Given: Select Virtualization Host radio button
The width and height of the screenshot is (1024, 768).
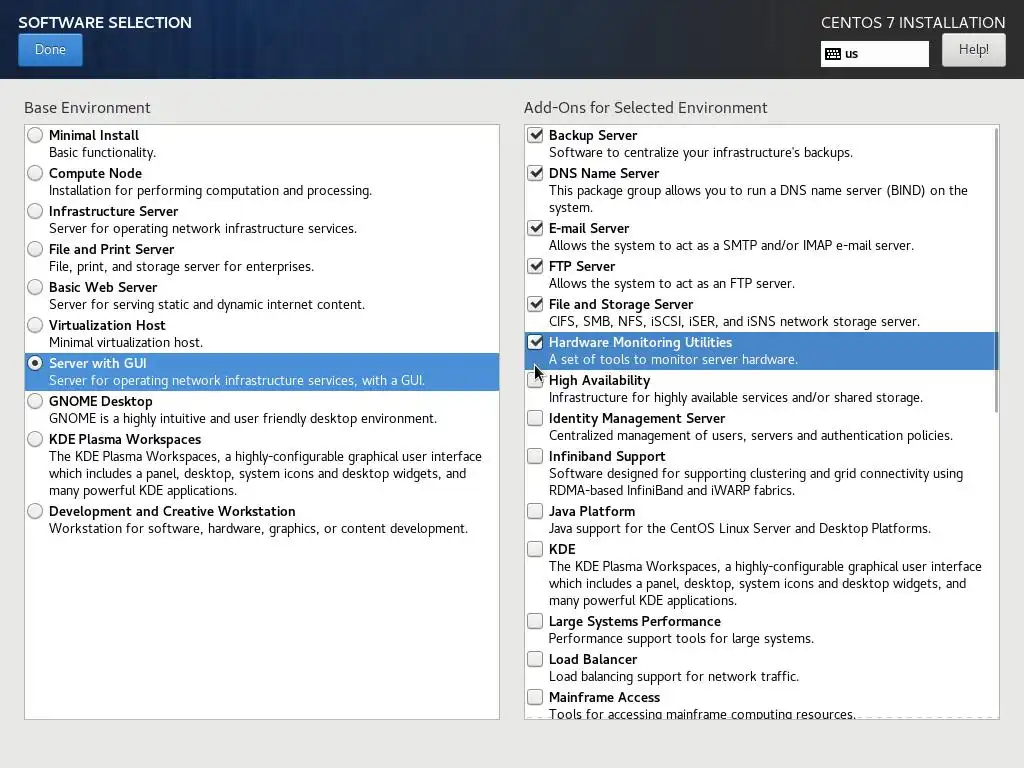Looking at the screenshot, I should point(35,325).
